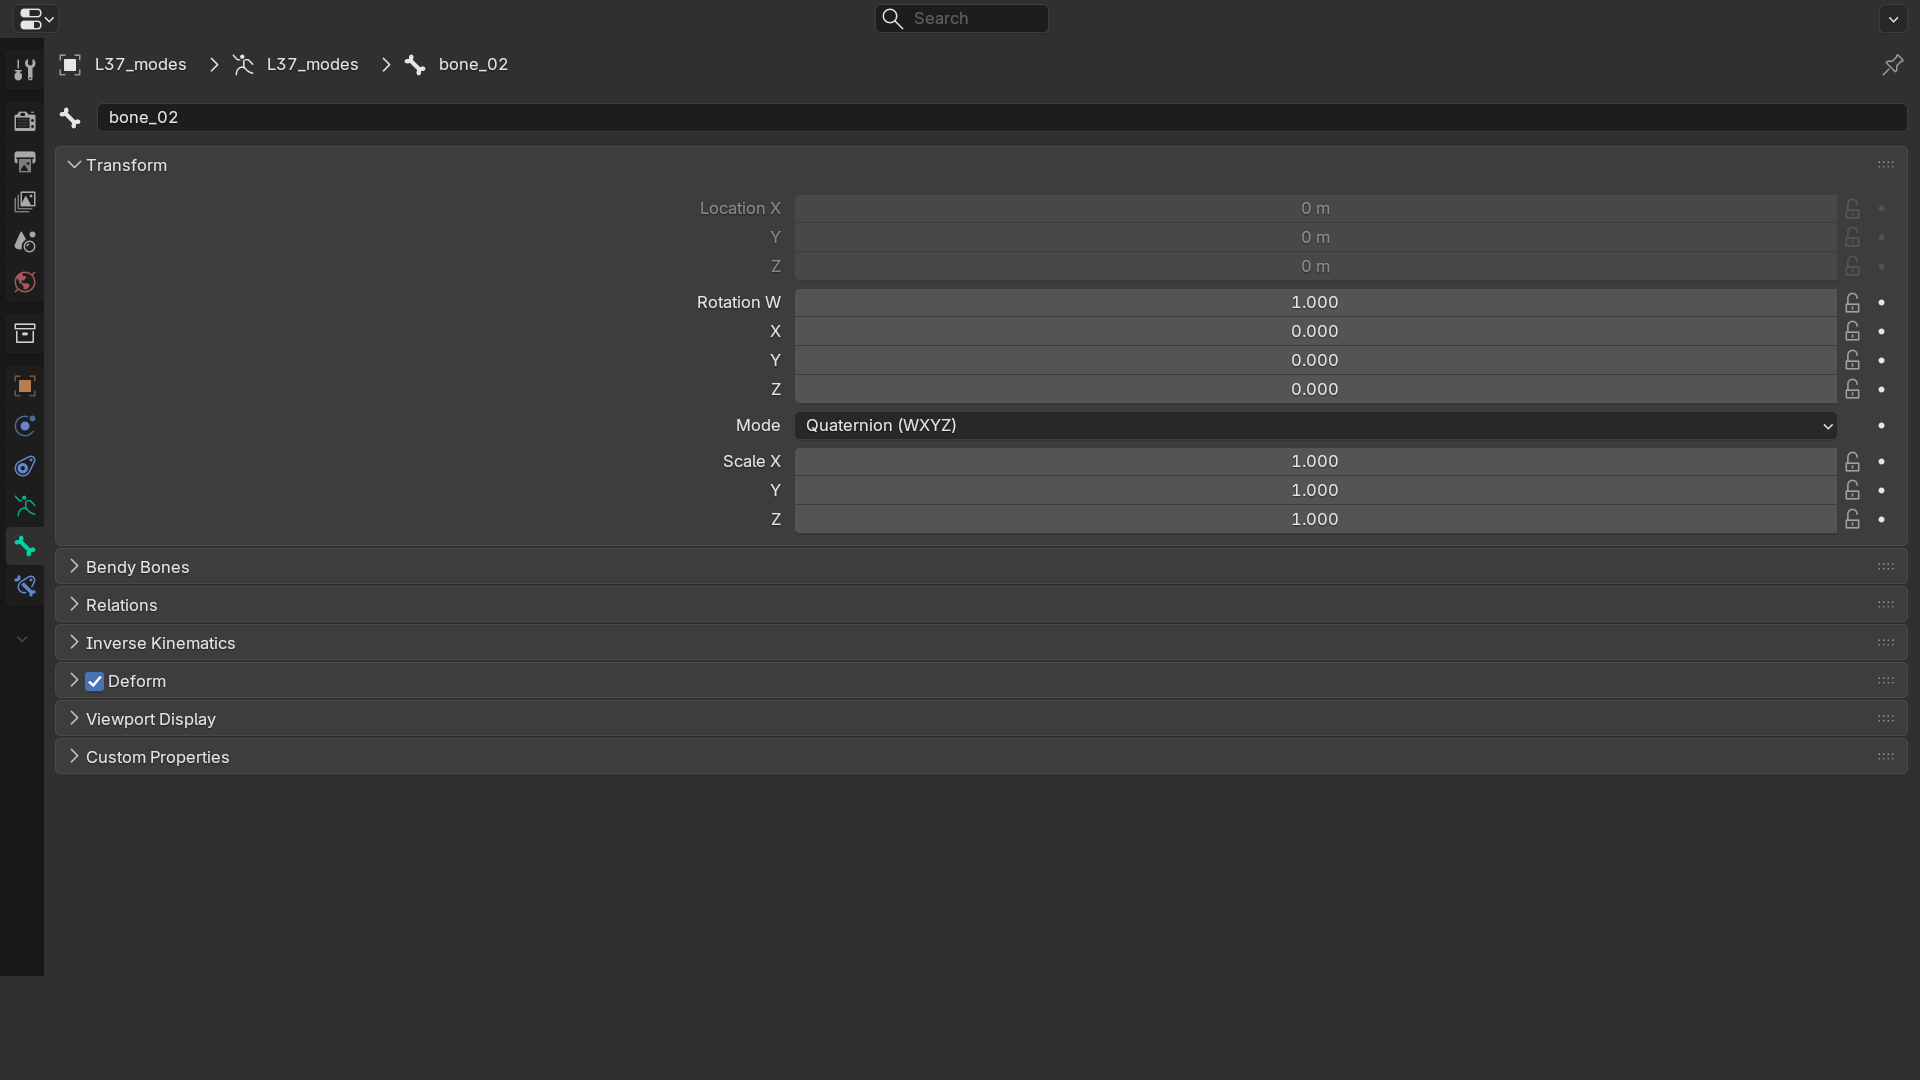Open the Render properties tab

pyautogui.click(x=24, y=121)
